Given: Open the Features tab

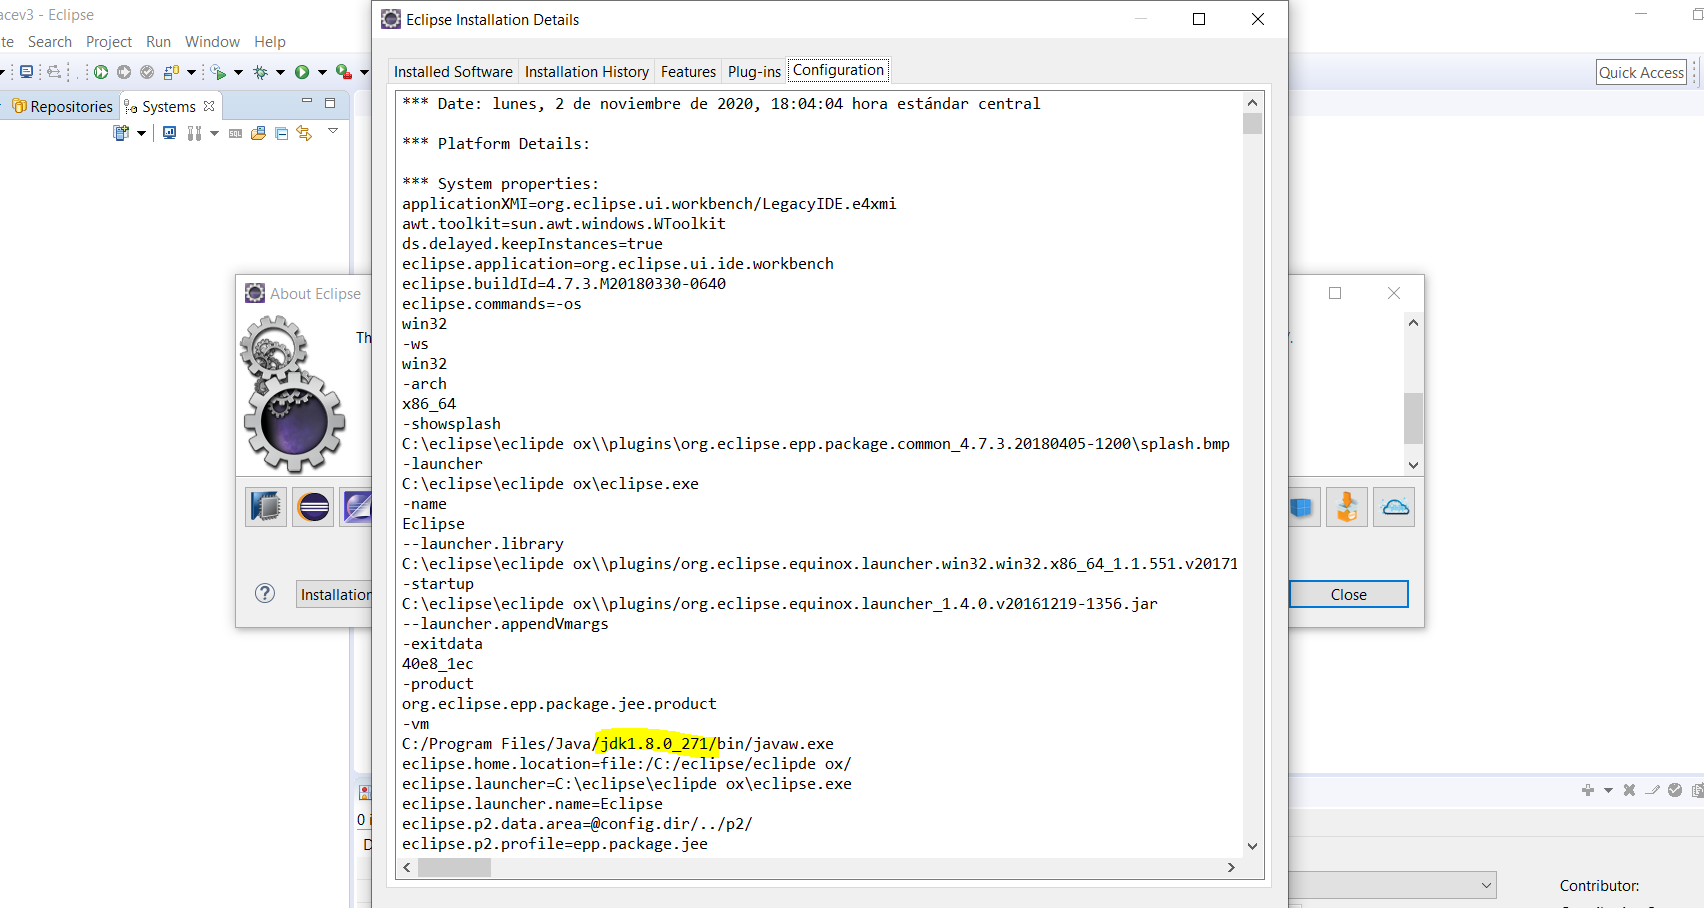Looking at the screenshot, I should pos(688,72).
